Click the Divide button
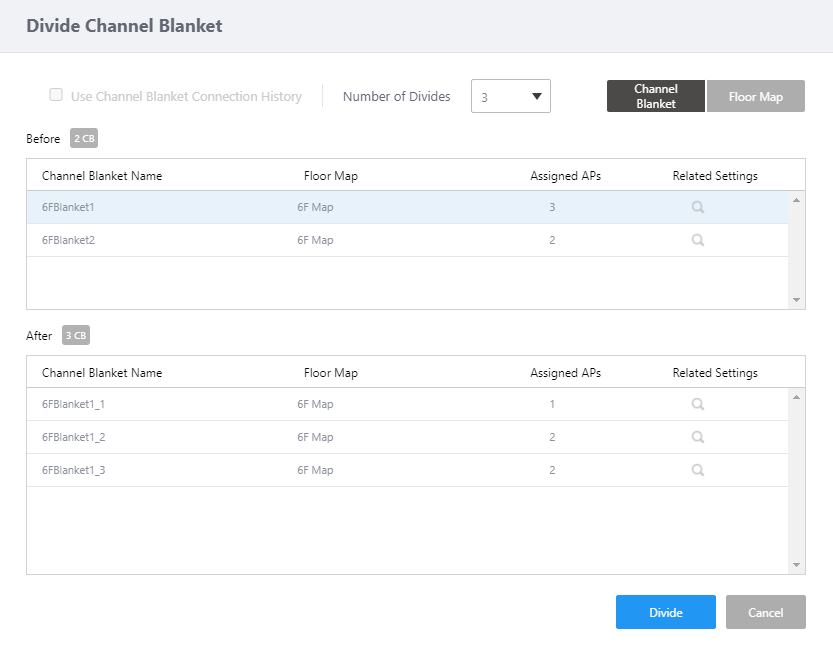 (665, 612)
